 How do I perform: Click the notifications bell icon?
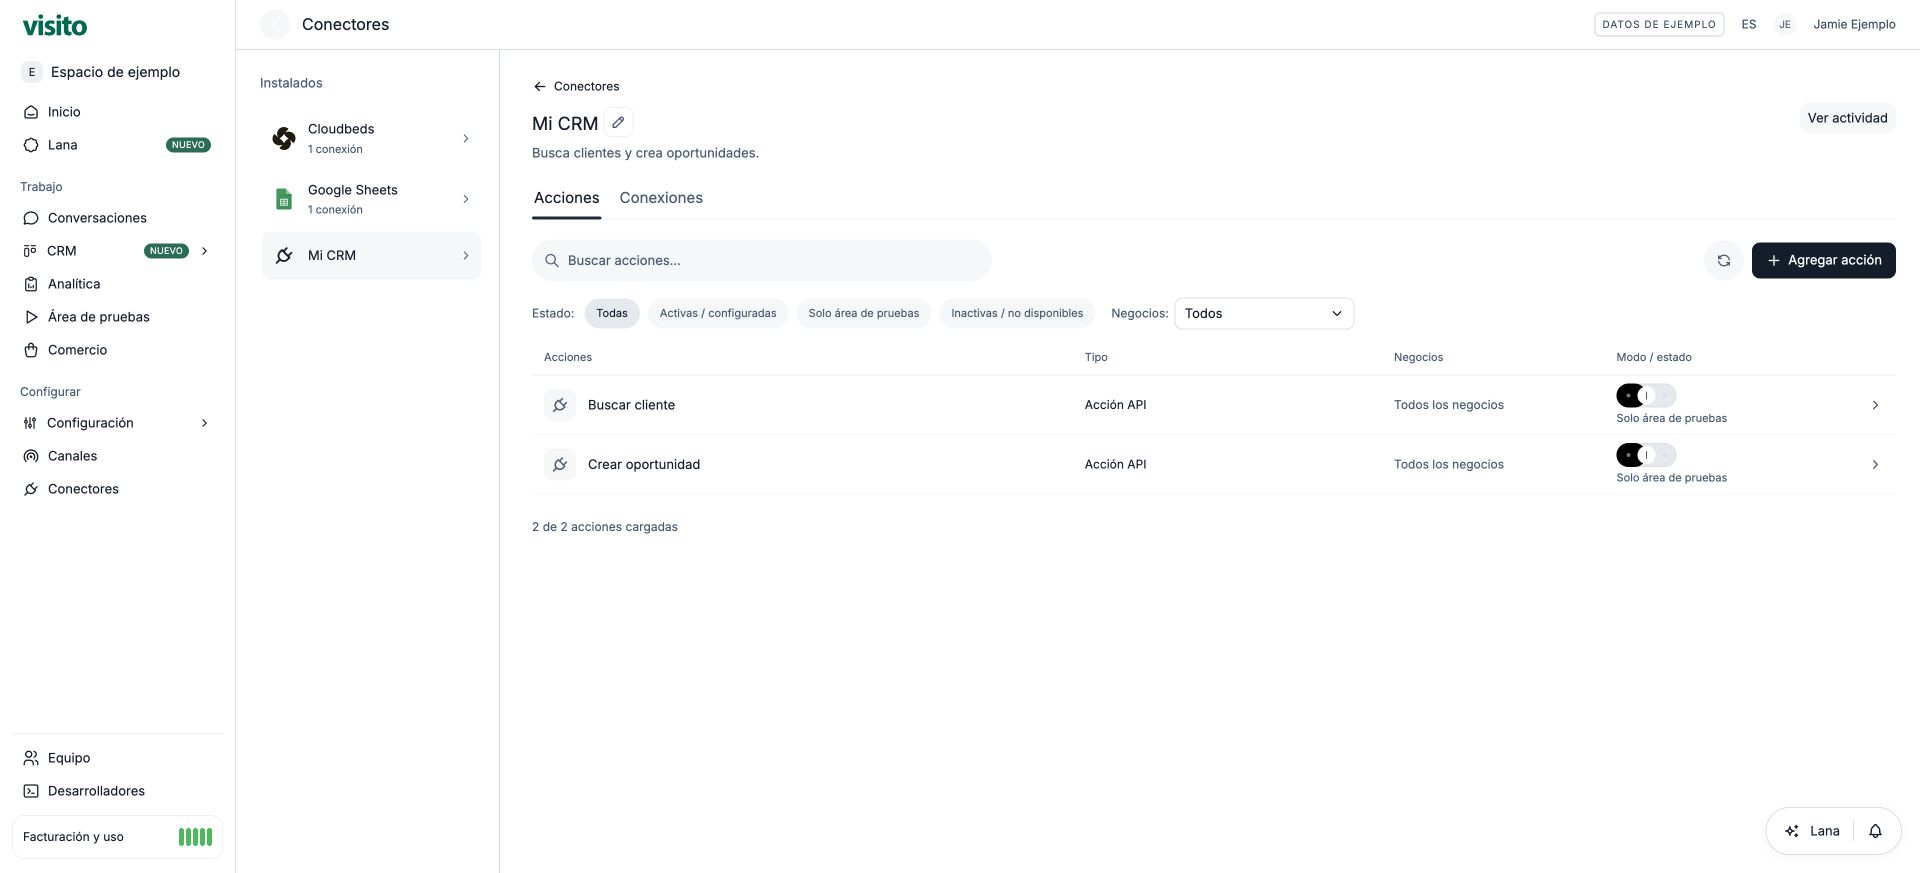click(1876, 831)
